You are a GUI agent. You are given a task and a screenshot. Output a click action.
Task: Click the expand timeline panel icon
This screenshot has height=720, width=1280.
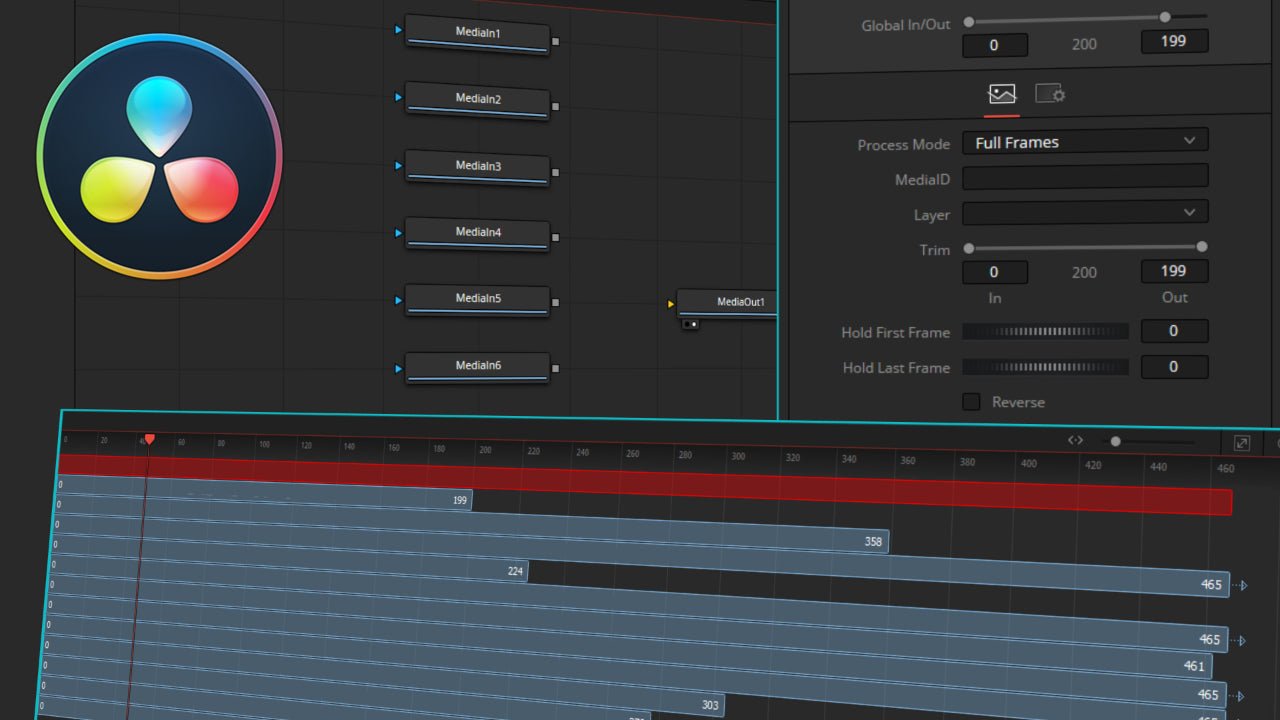[1241, 443]
